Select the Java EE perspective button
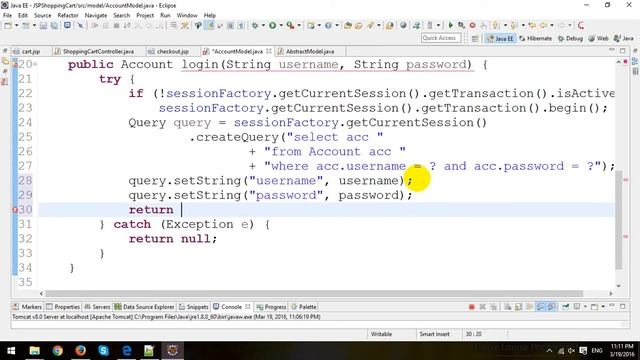 (500, 38)
